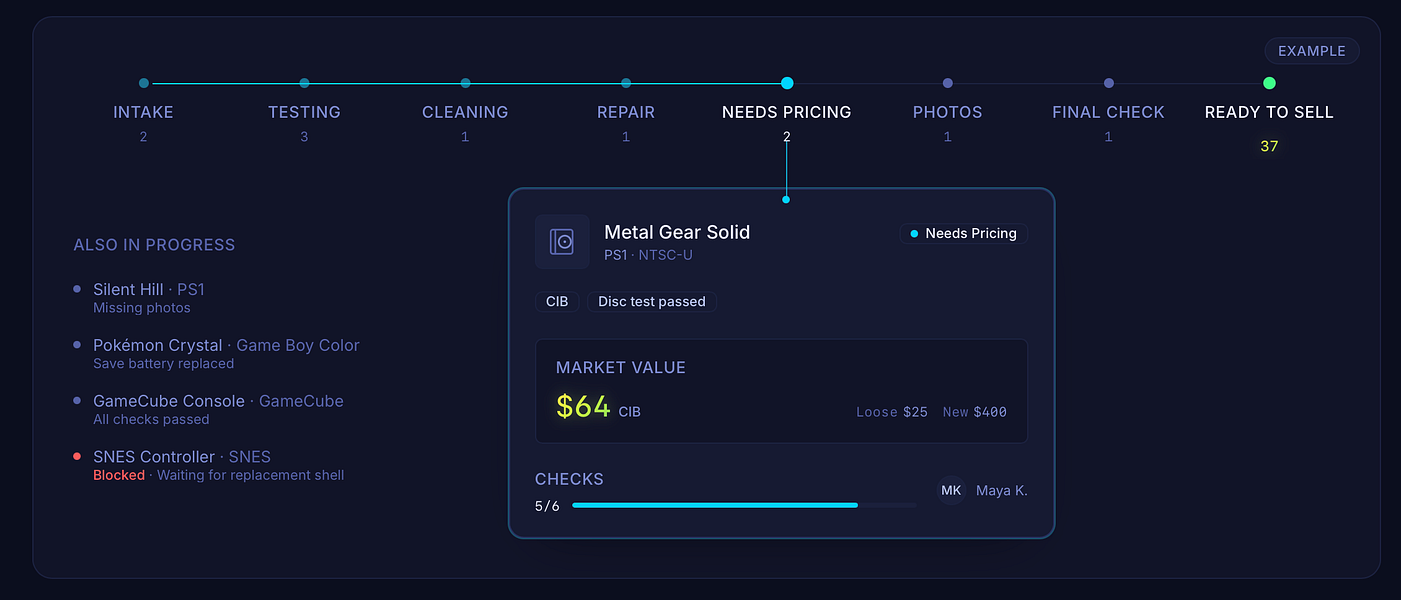Click the Disc test passed tag

point(652,301)
